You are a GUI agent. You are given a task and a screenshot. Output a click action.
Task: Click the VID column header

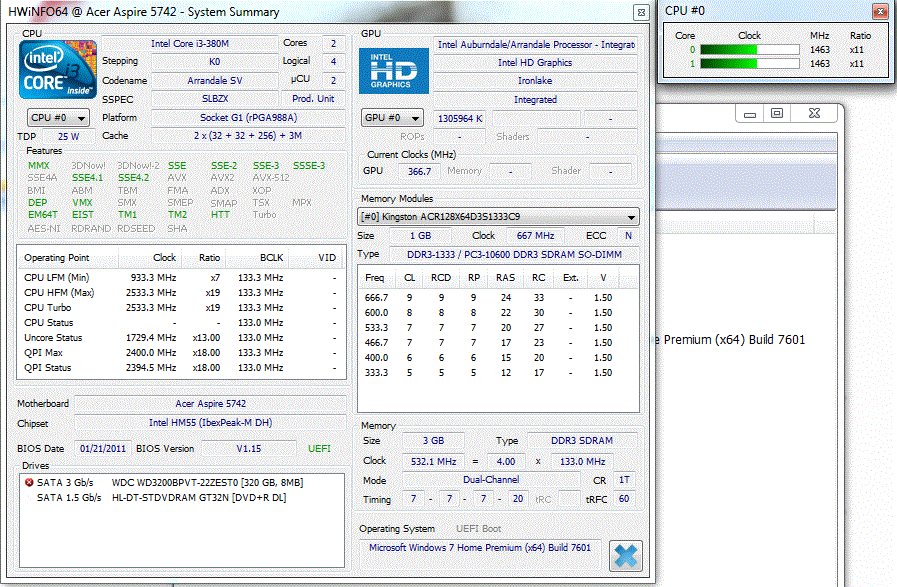[x=316, y=258]
